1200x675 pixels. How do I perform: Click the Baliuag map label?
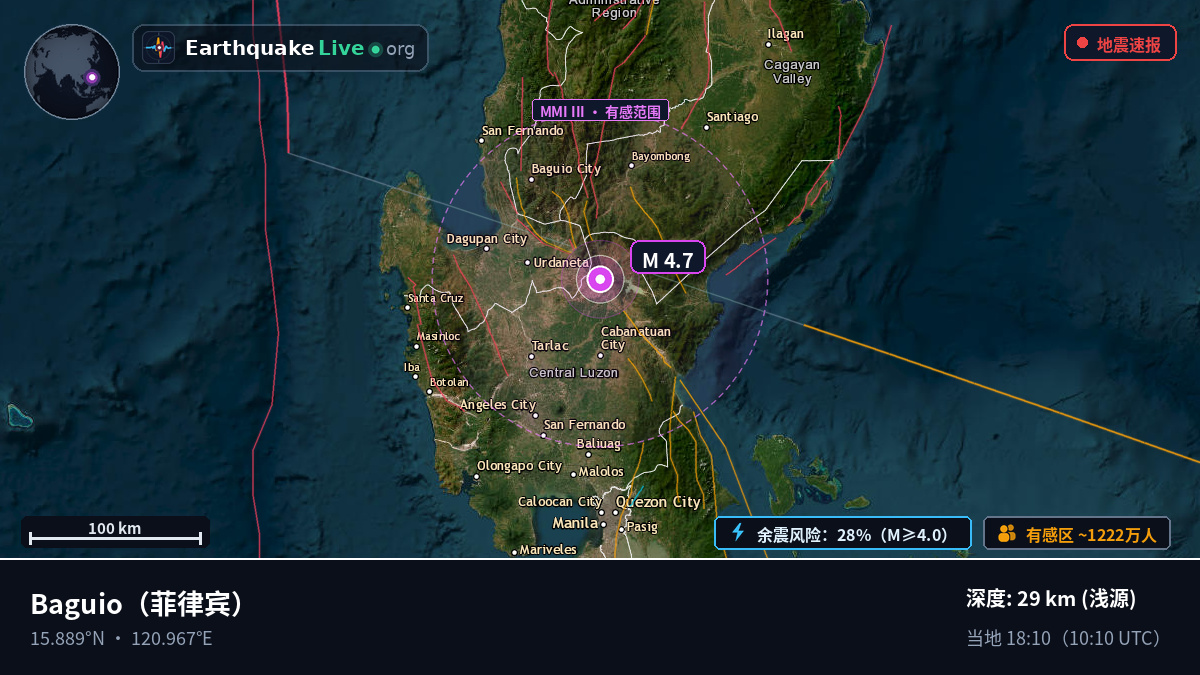click(x=598, y=444)
